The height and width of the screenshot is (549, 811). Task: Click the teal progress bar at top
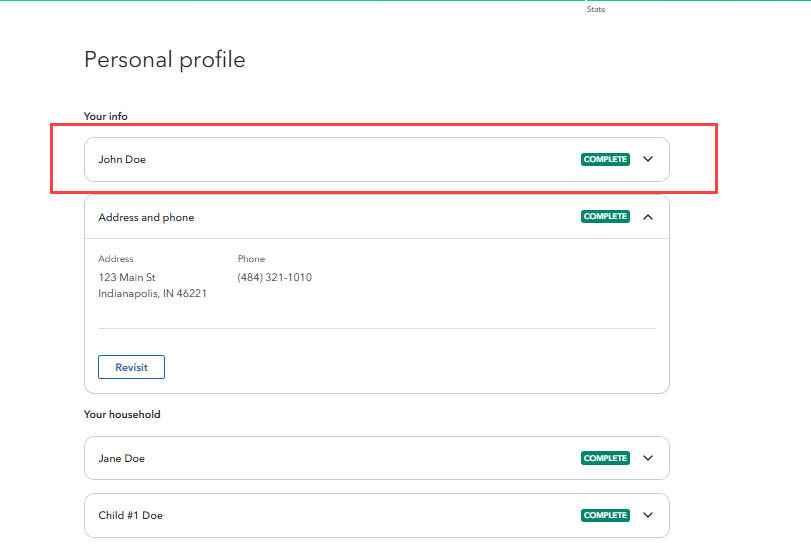406,1
